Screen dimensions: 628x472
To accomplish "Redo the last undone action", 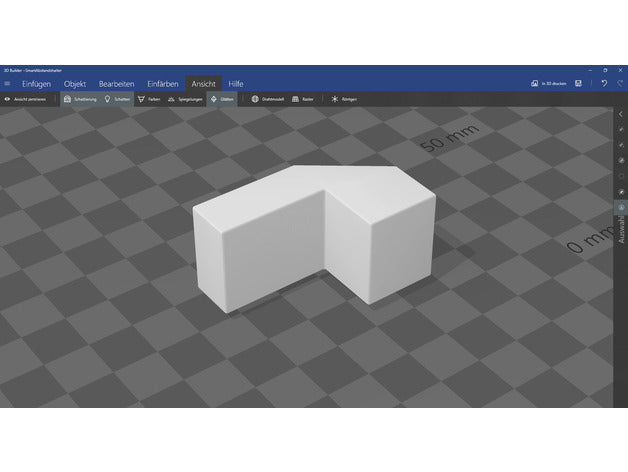I will 620,83.
